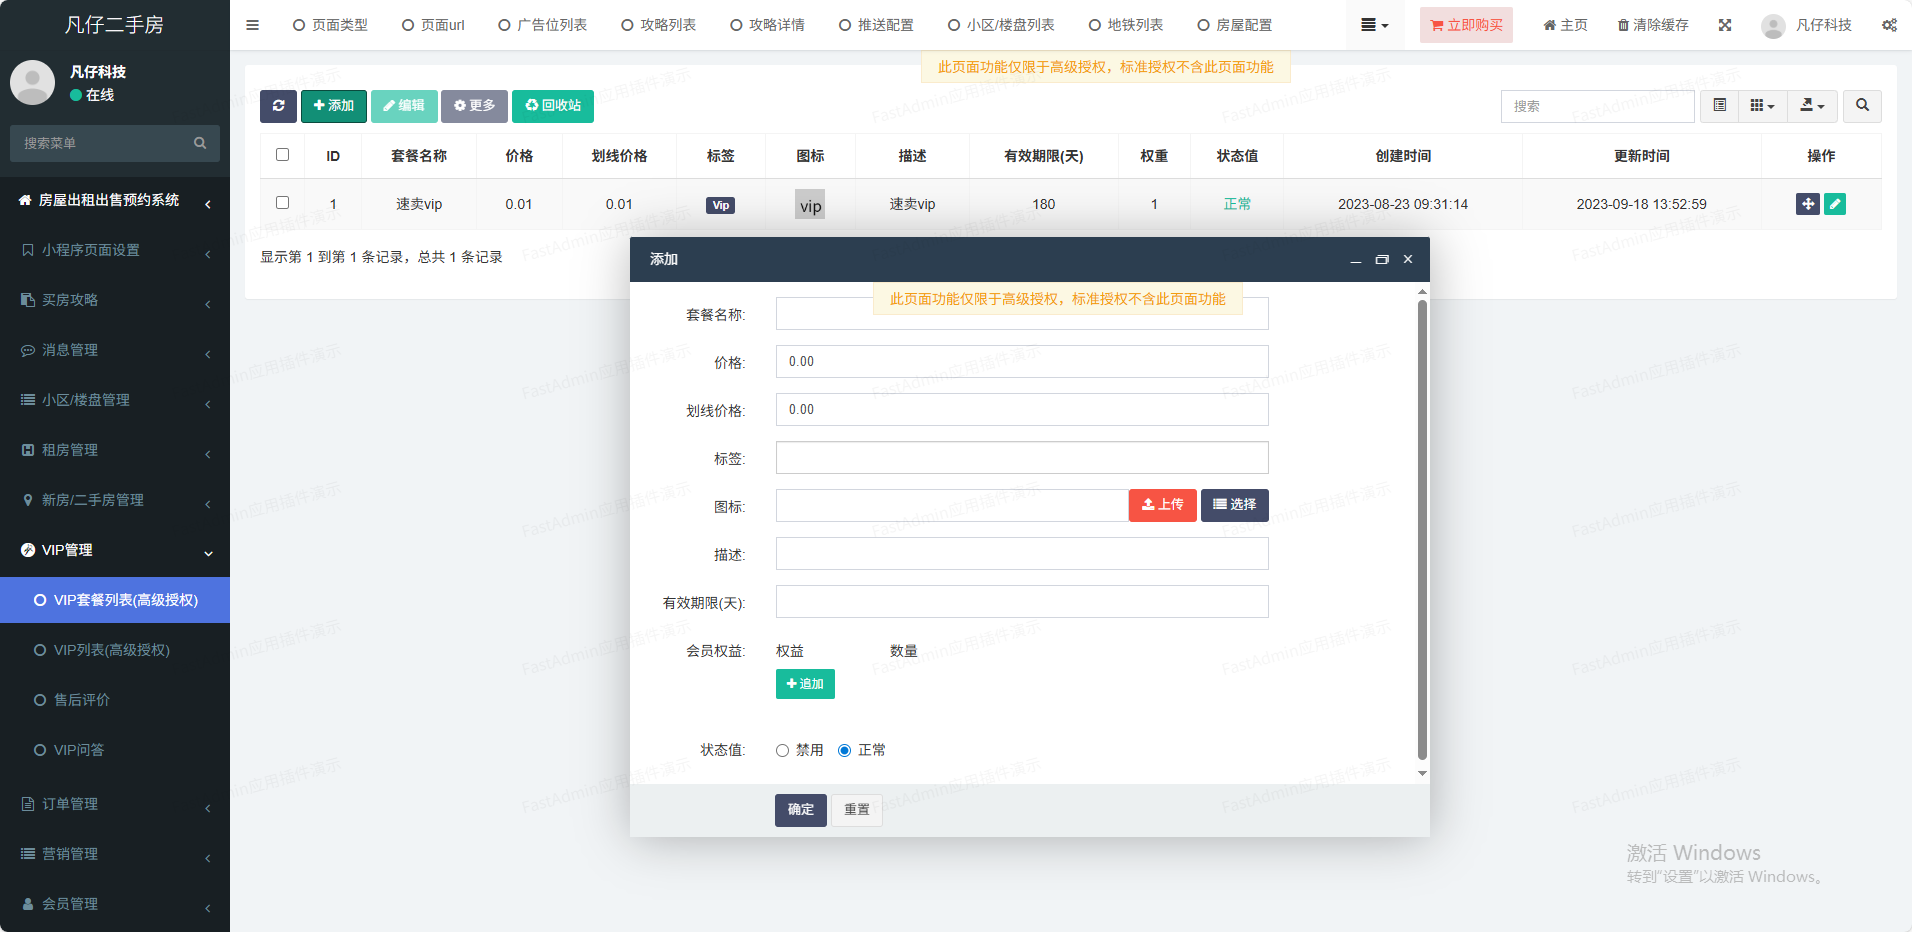Screen dimensions: 1912x932
Task: Open the columns visibility dropdown
Action: tap(1762, 106)
